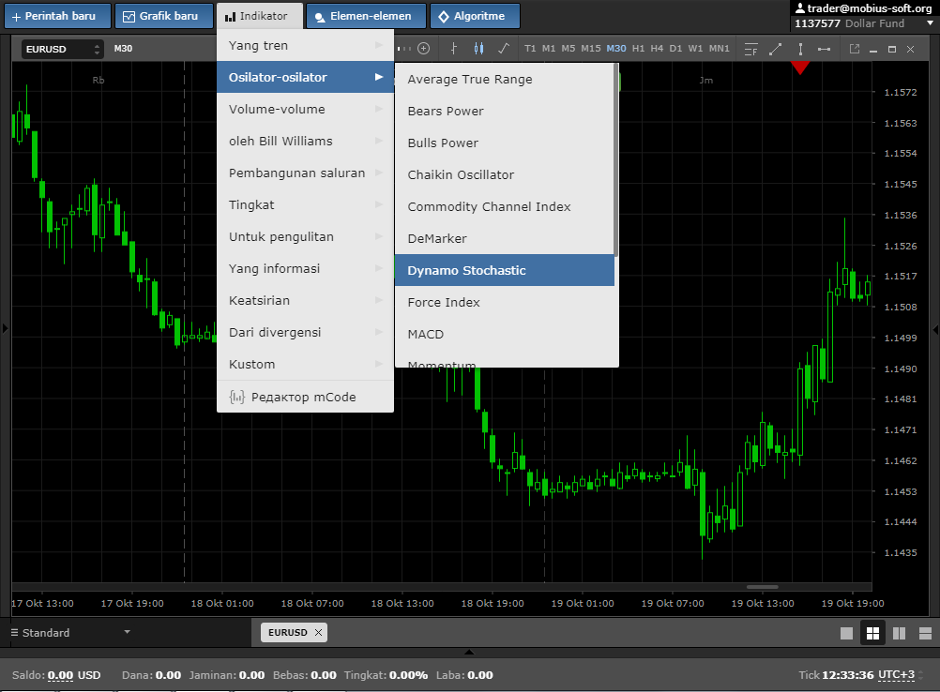This screenshot has height=692, width=940.
Task: Set single chart layout
Action: point(846,633)
